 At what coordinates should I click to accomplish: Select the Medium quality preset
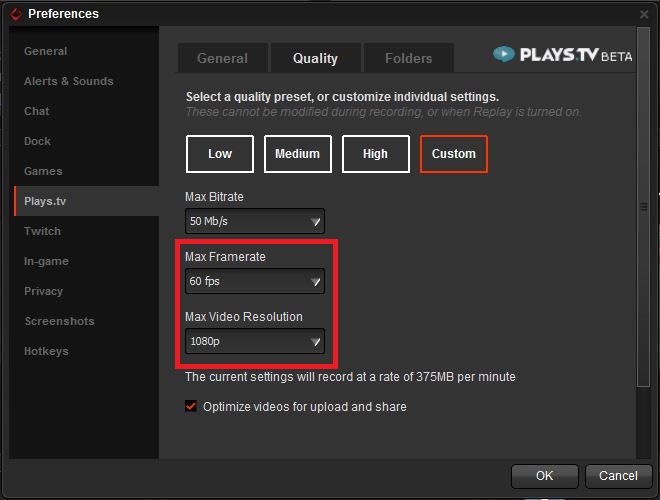[298, 154]
